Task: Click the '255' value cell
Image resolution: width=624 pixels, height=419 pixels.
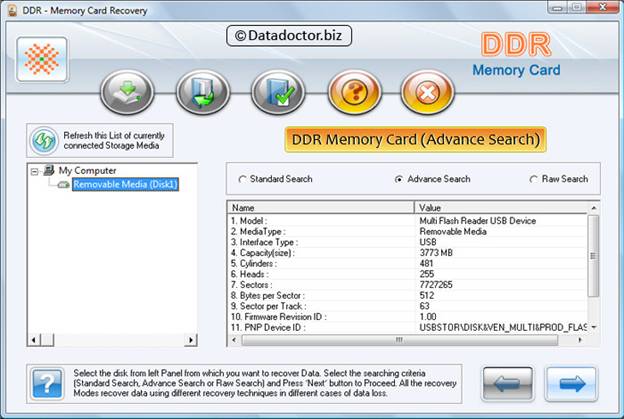Action: (x=427, y=274)
